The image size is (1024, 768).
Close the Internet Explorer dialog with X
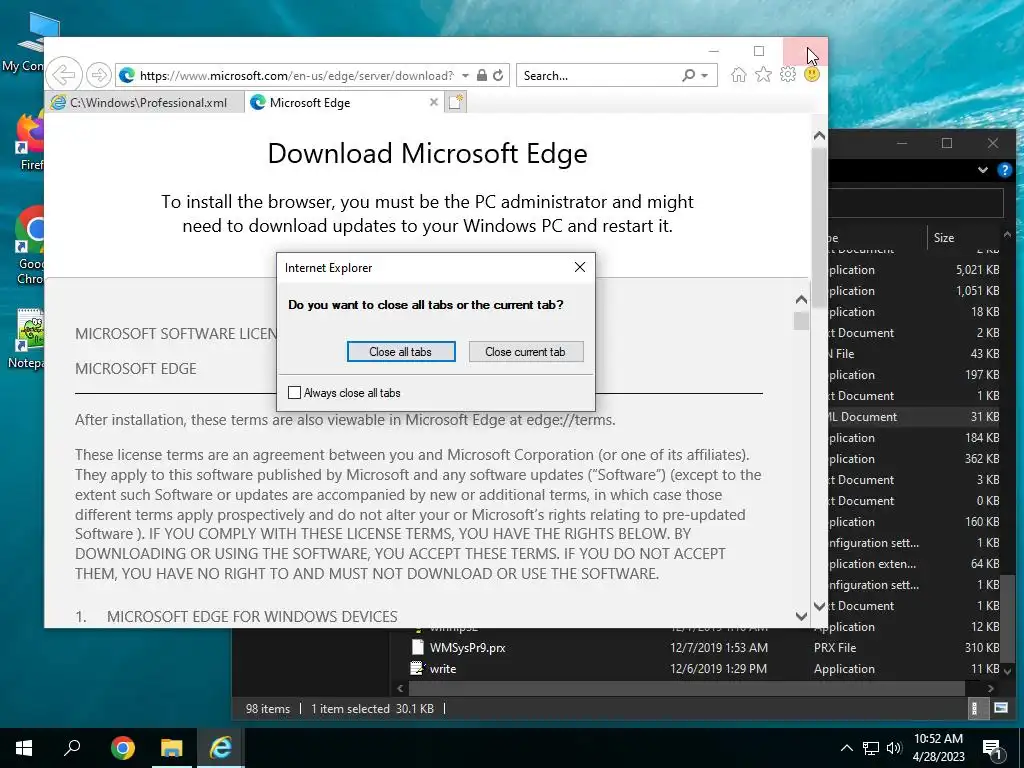[580, 267]
